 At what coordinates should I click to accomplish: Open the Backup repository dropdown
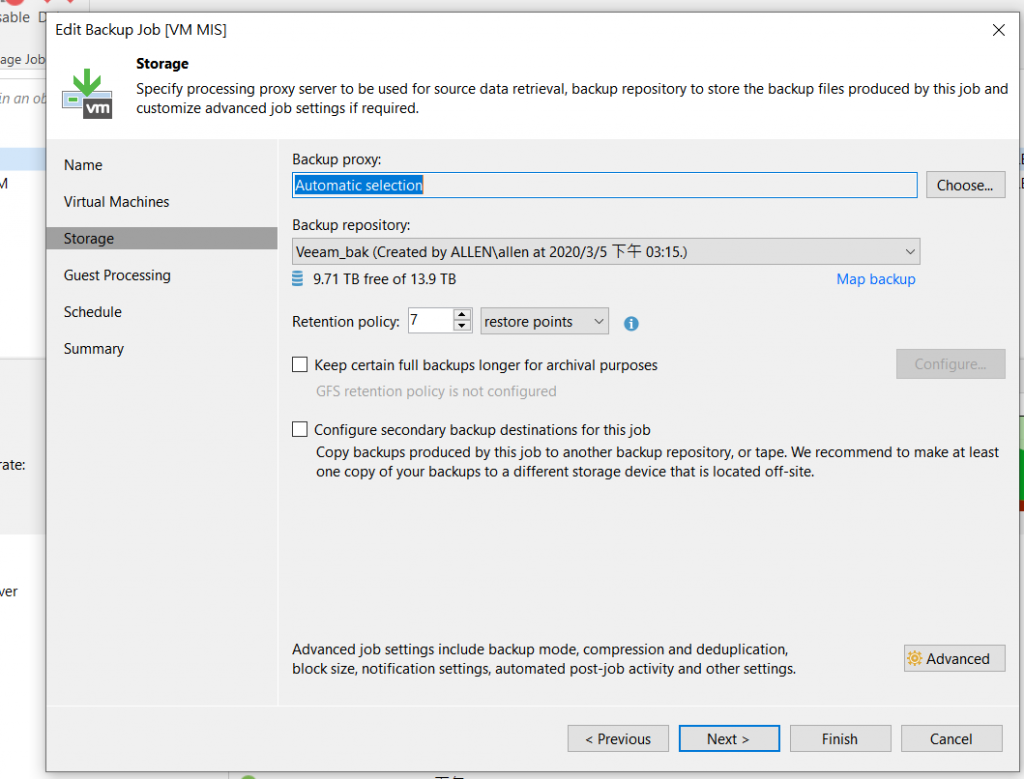pos(606,251)
